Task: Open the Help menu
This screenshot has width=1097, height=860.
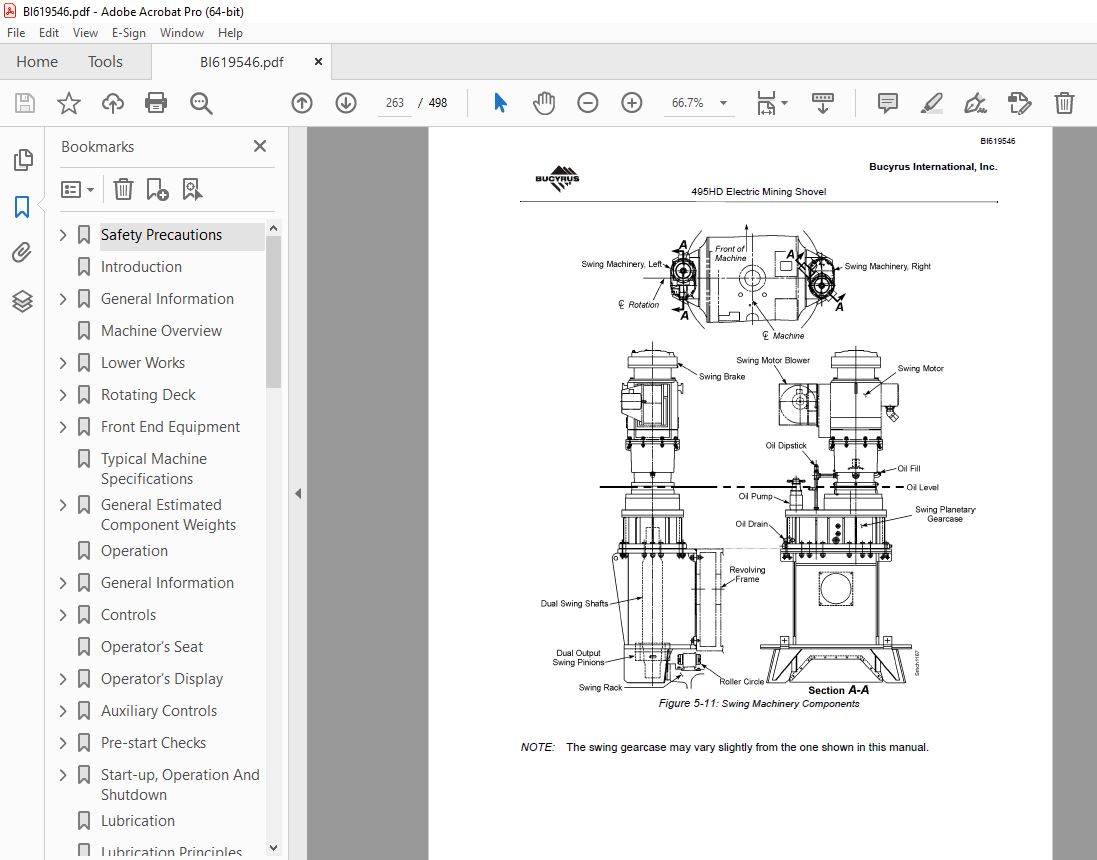Action: [x=230, y=33]
